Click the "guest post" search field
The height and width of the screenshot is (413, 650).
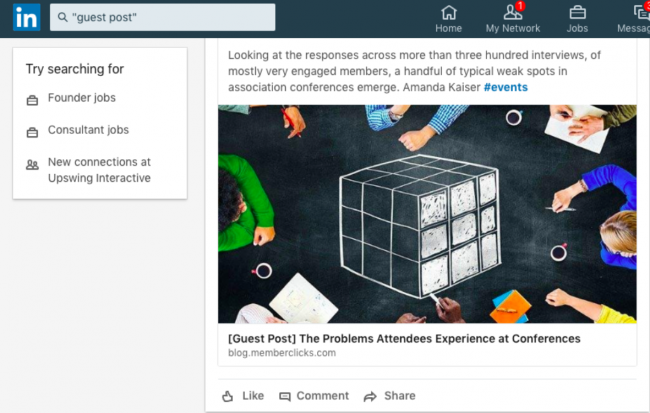click(162, 17)
